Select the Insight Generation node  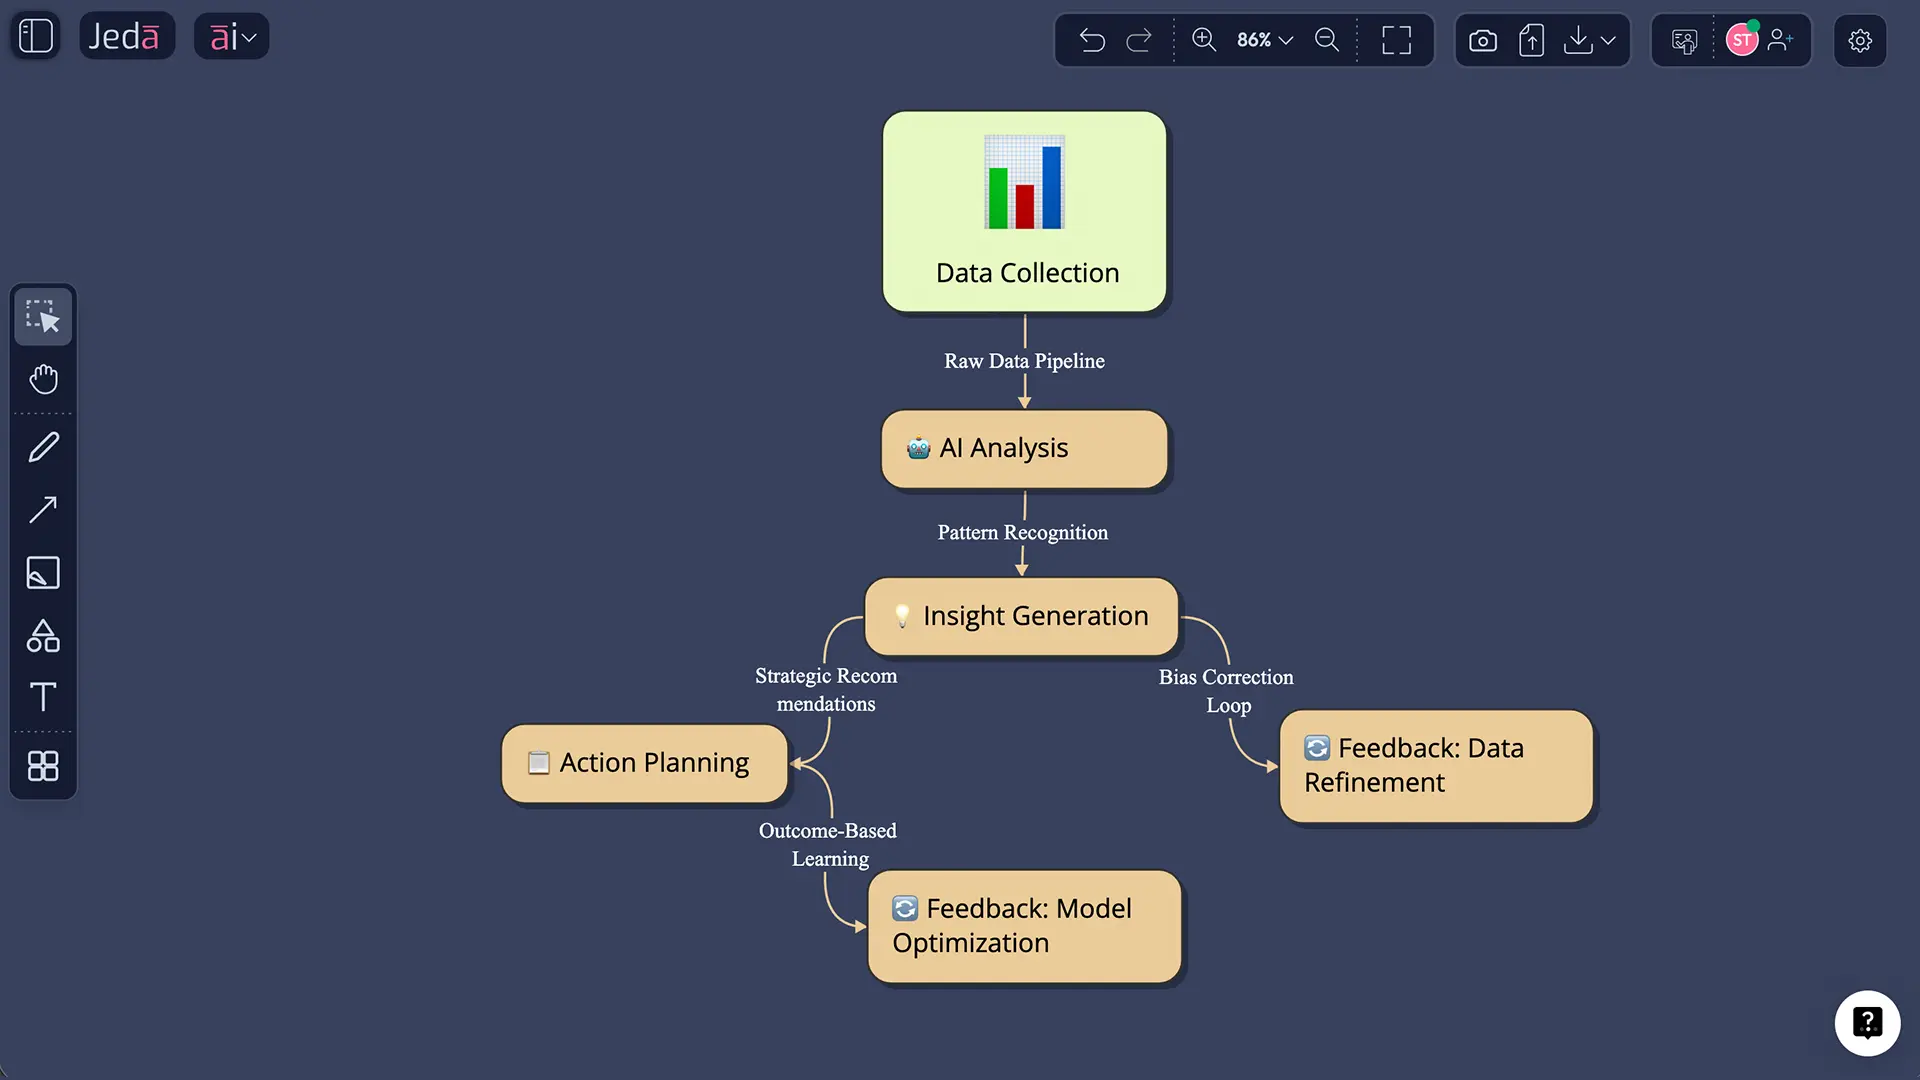pos(1022,616)
